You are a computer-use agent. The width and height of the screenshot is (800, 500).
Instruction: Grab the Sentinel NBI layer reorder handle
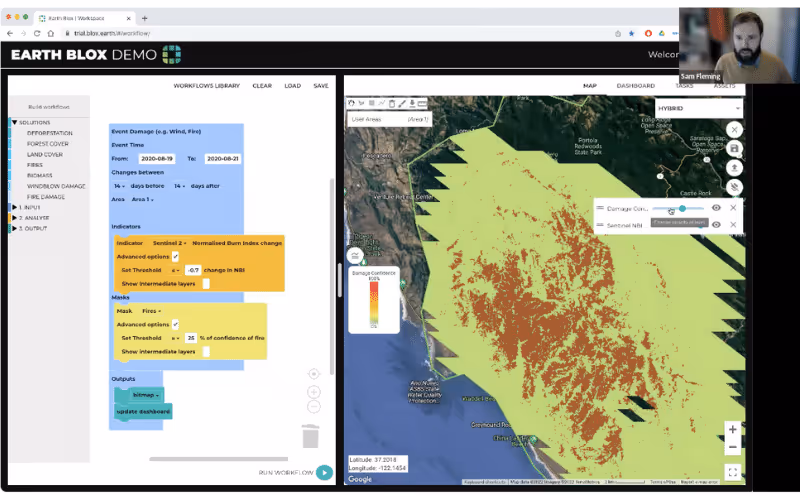(600, 224)
